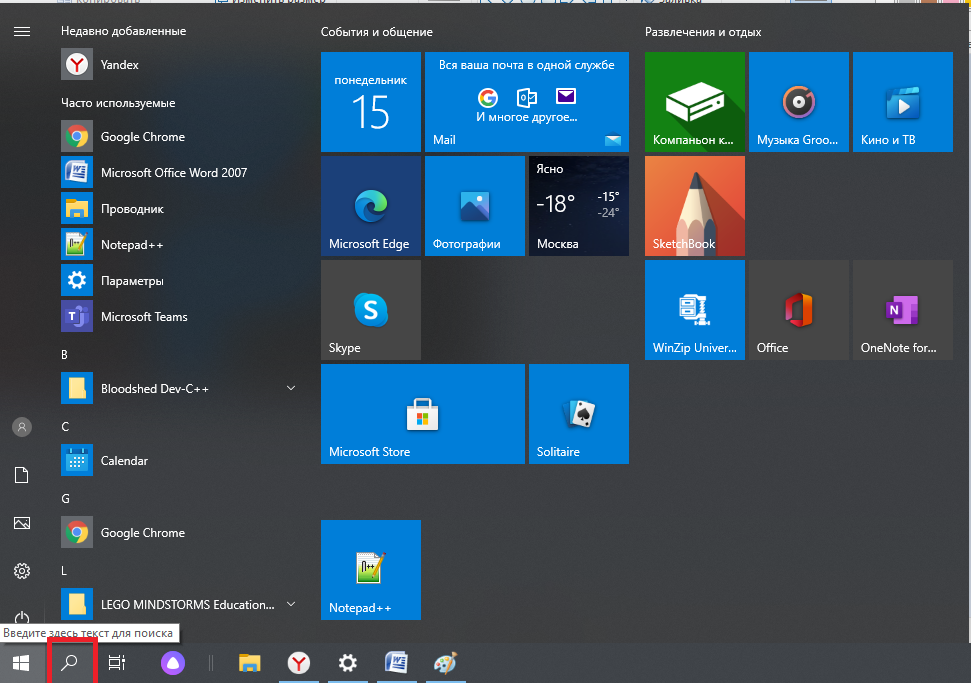Switch to Paint on the taskbar
The height and width of the screenshot is (683, 971).
coord(445,663)
